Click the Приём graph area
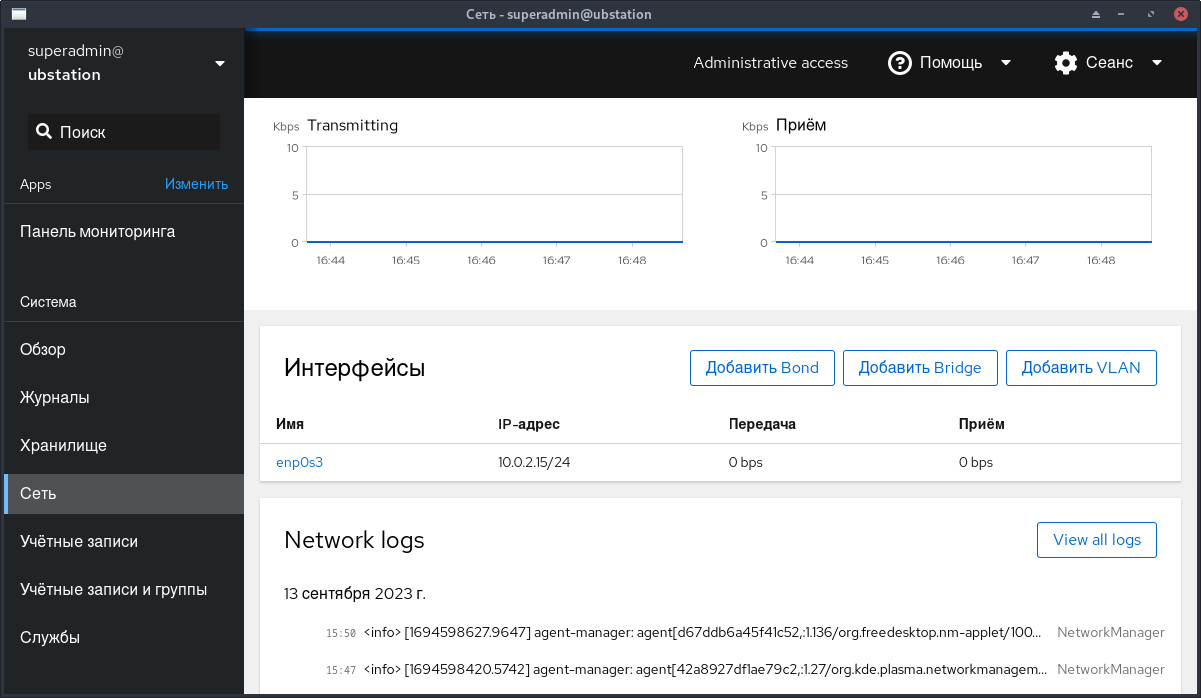The height and width of the screenshot is (698, 1201). click(964, 195)
